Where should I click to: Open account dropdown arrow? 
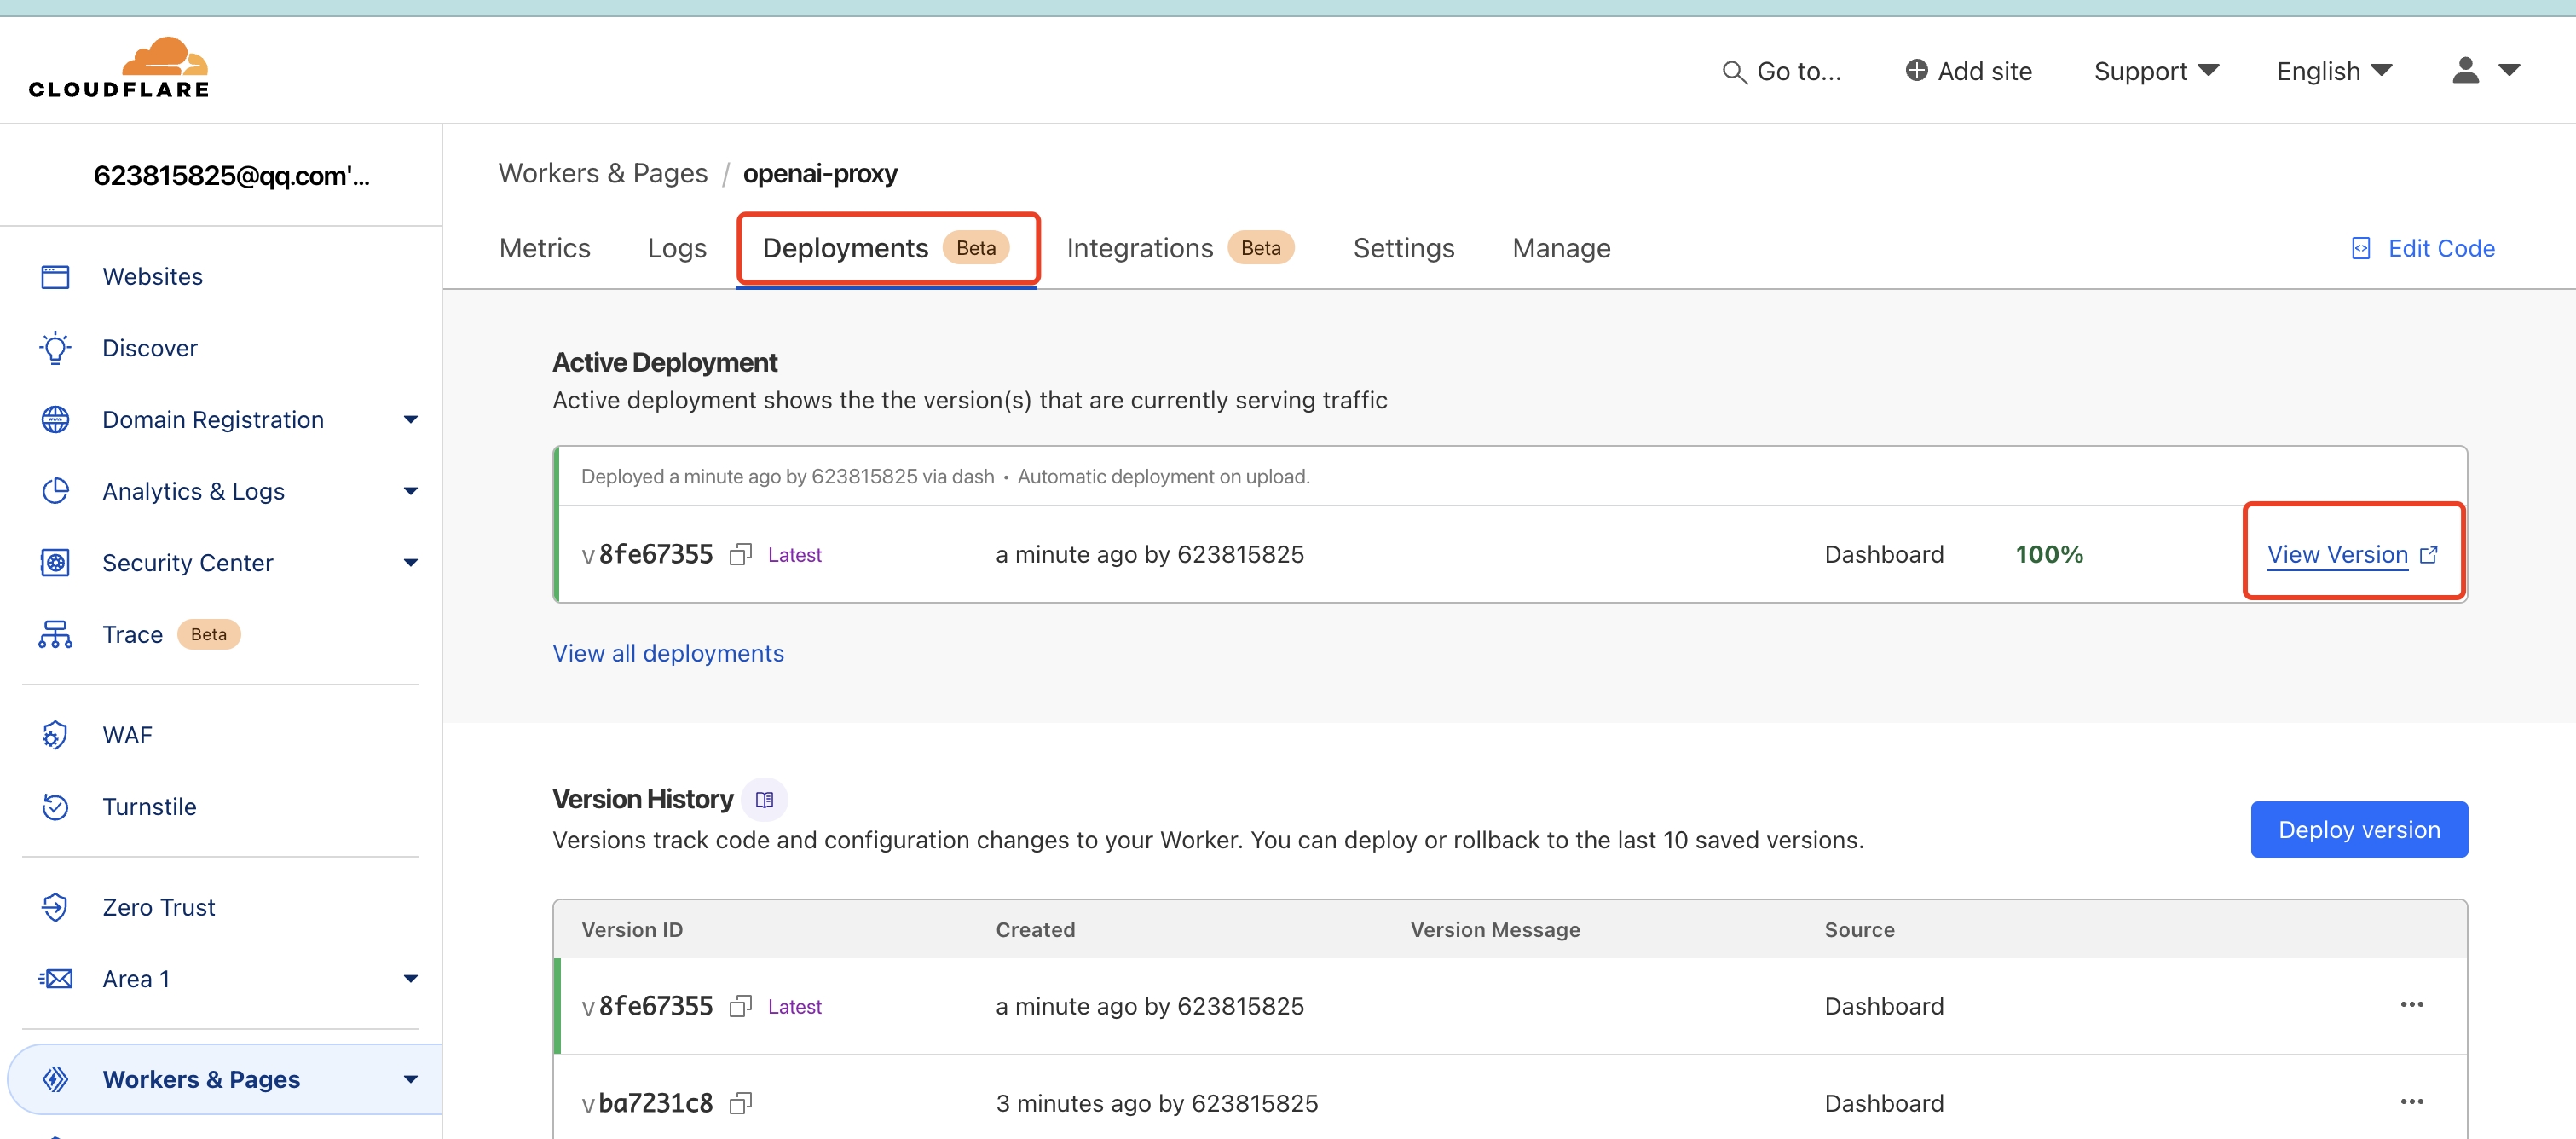(2509, 70)
